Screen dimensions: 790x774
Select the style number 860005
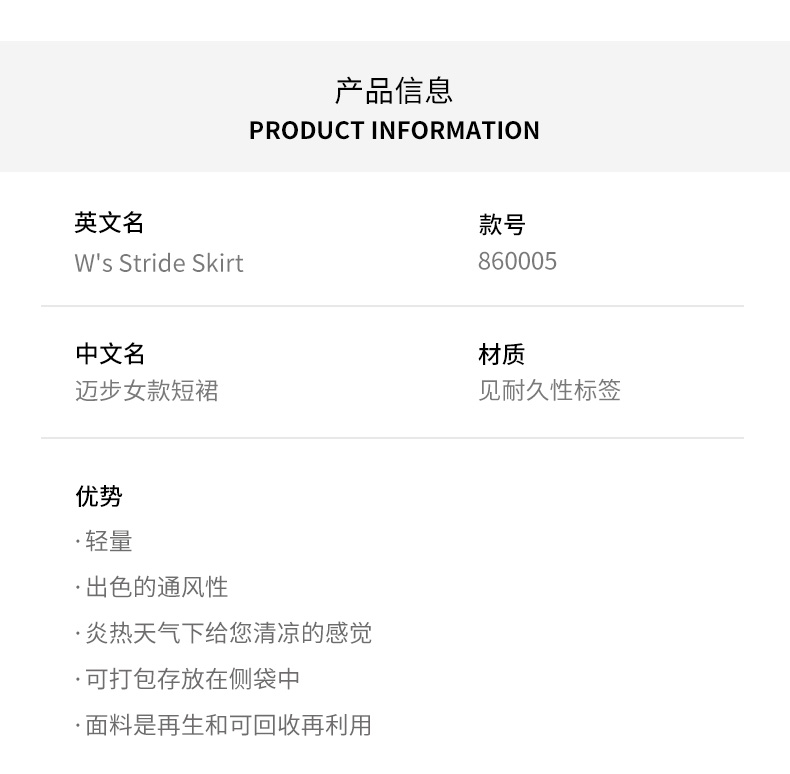517,262
